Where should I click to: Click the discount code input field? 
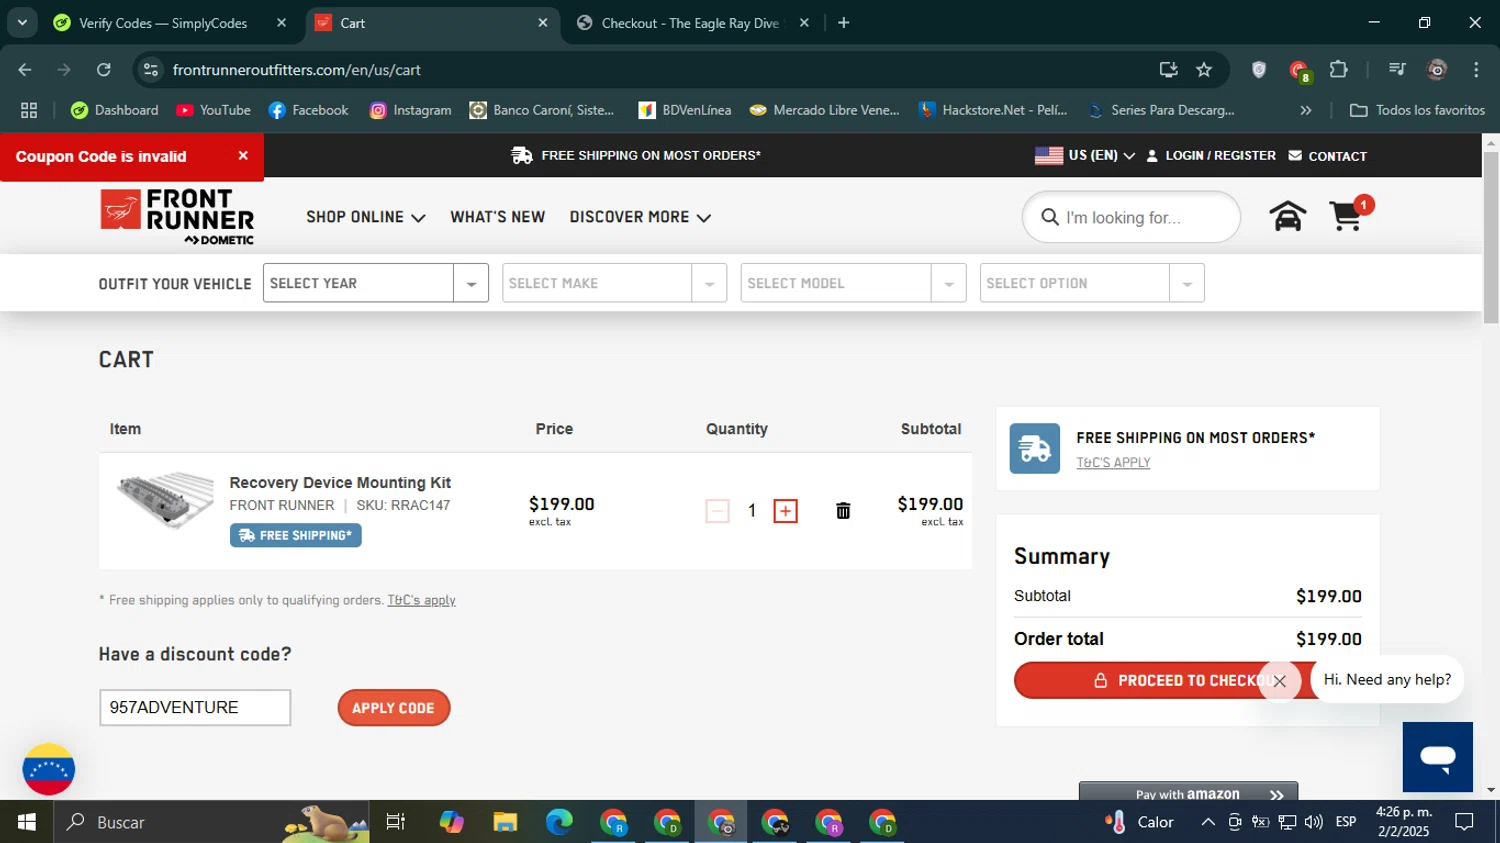click(x=195, y=708)
